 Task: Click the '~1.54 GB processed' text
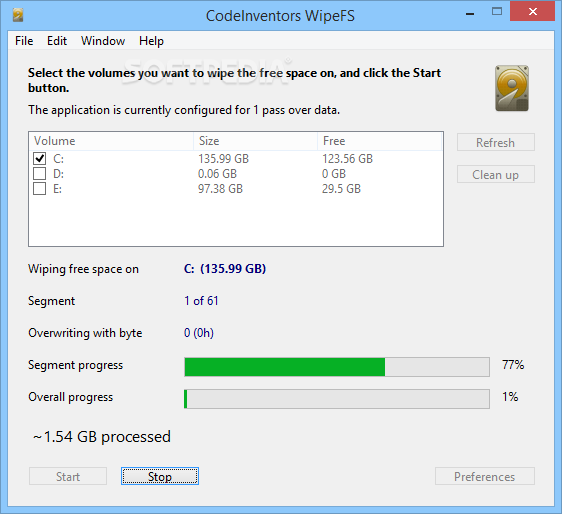point(102,437)
